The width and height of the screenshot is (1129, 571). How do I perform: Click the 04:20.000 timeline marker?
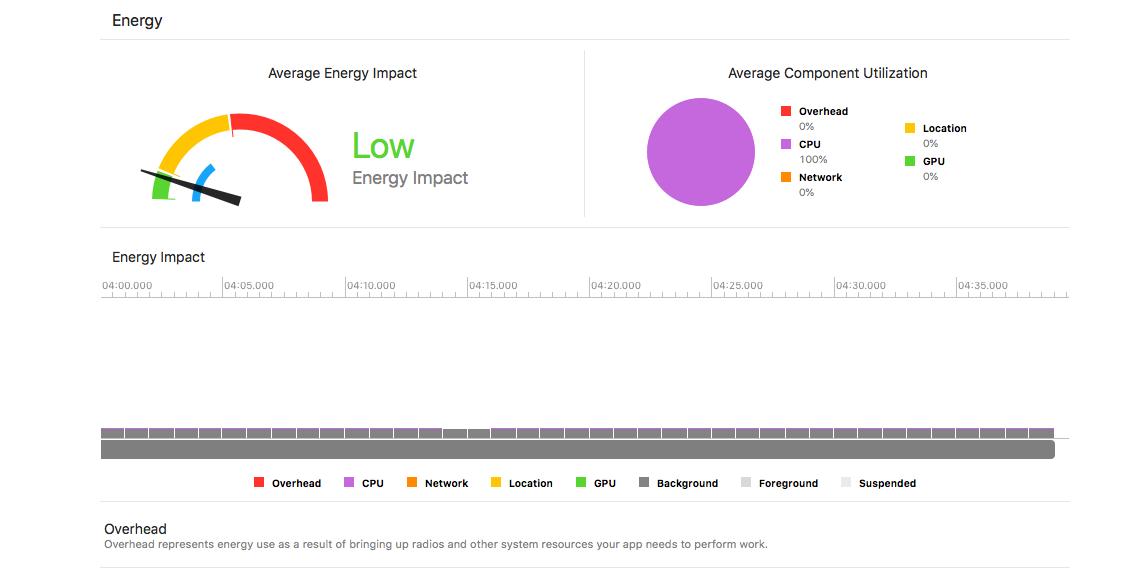(616, 285)
